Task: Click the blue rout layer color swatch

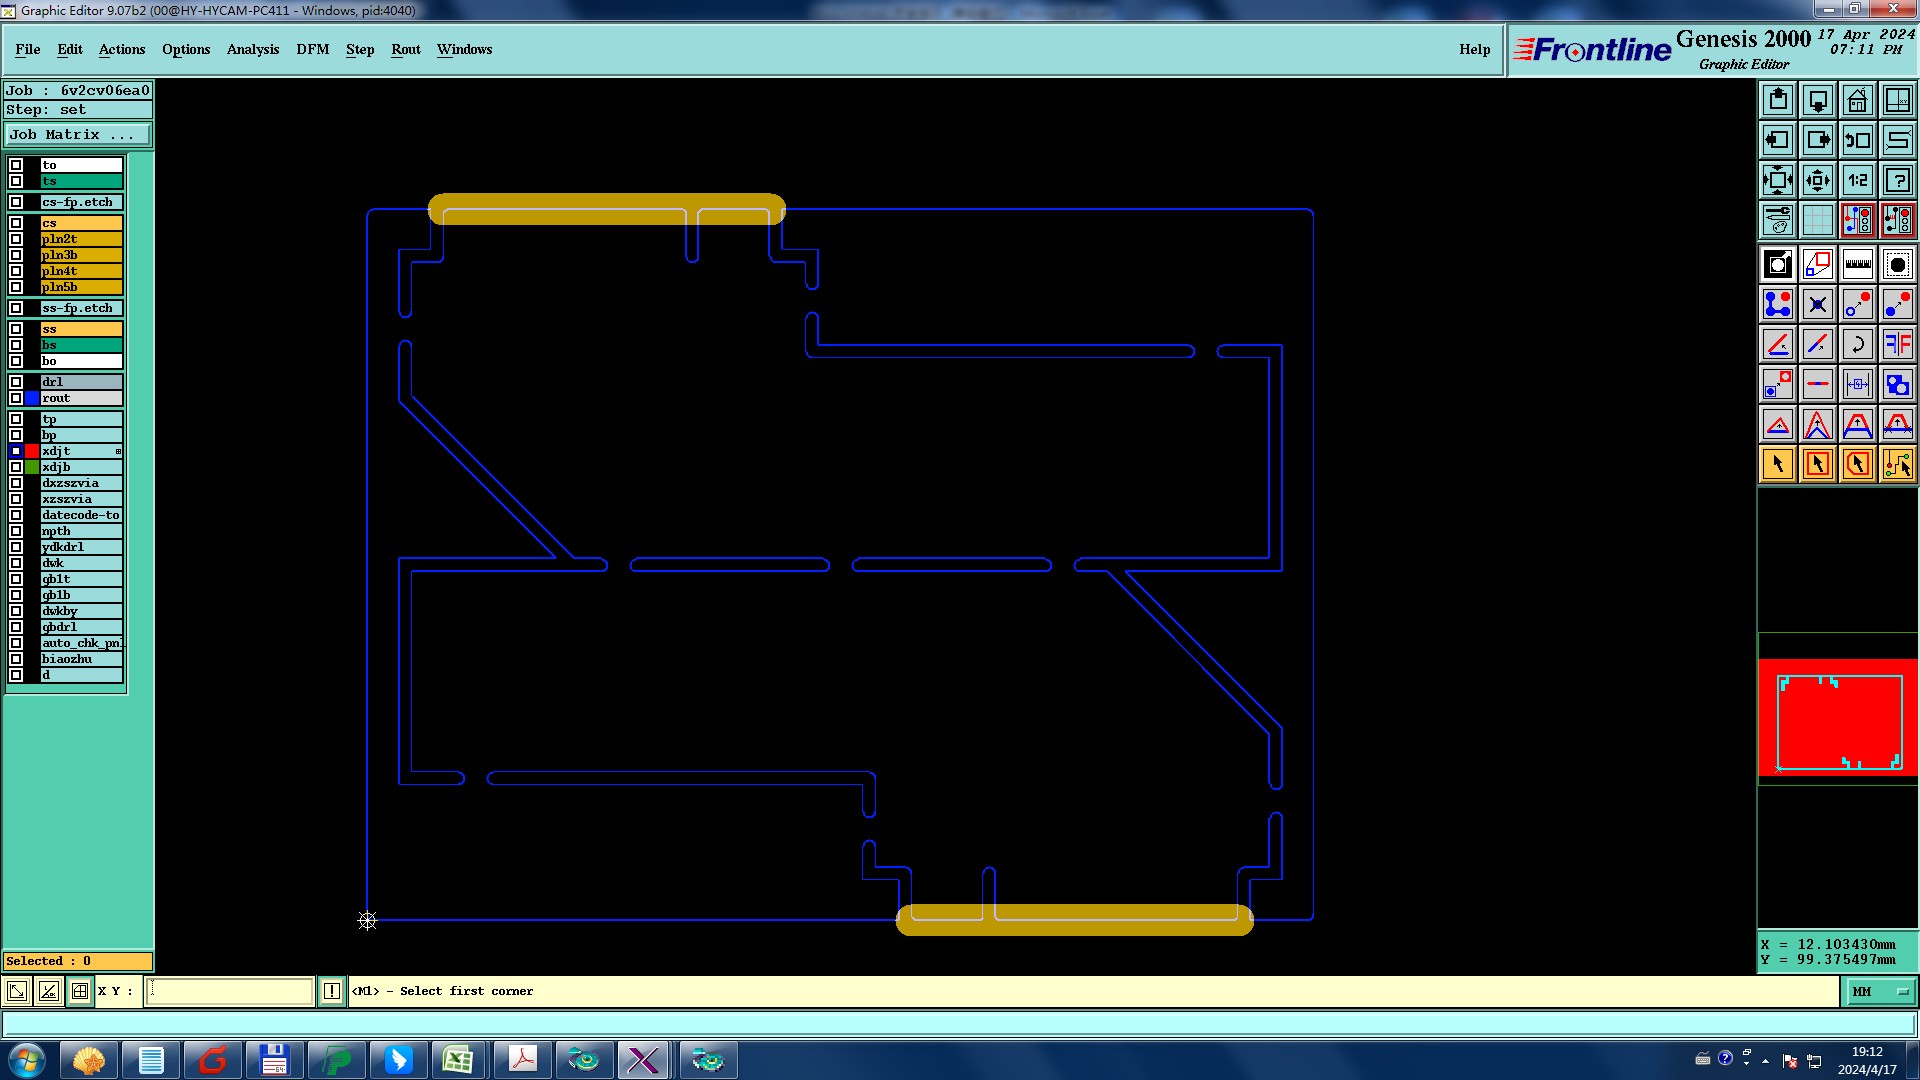Action: pyautogui.click(x=32, y=398)
